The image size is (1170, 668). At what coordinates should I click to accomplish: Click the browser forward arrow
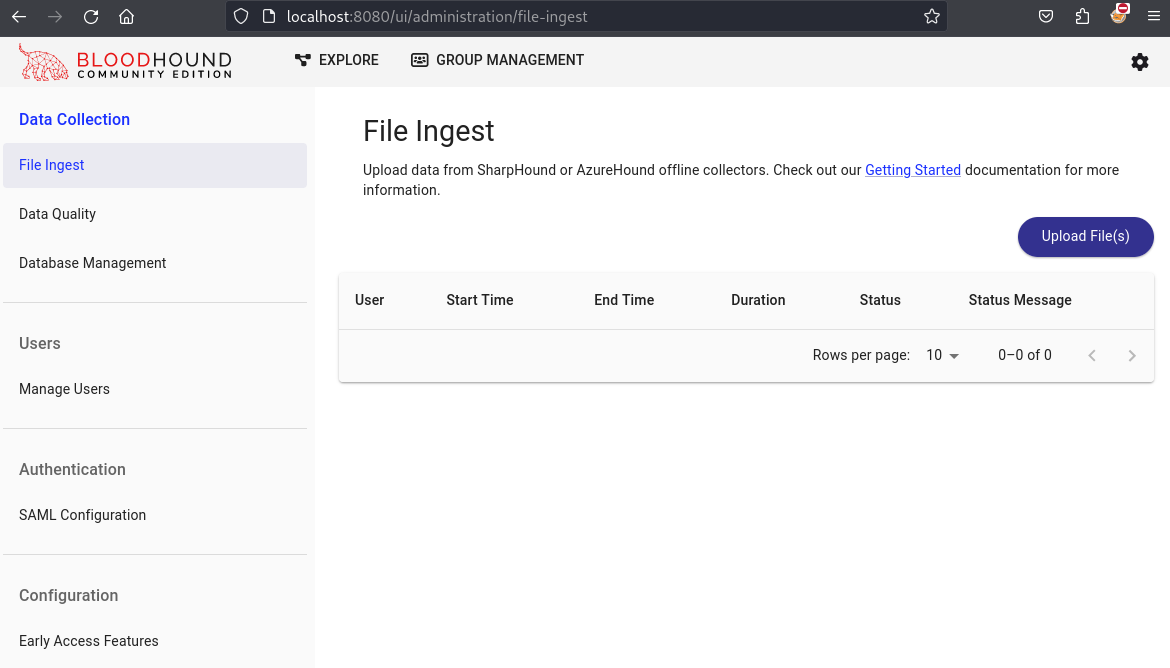[x=55, y=16]
